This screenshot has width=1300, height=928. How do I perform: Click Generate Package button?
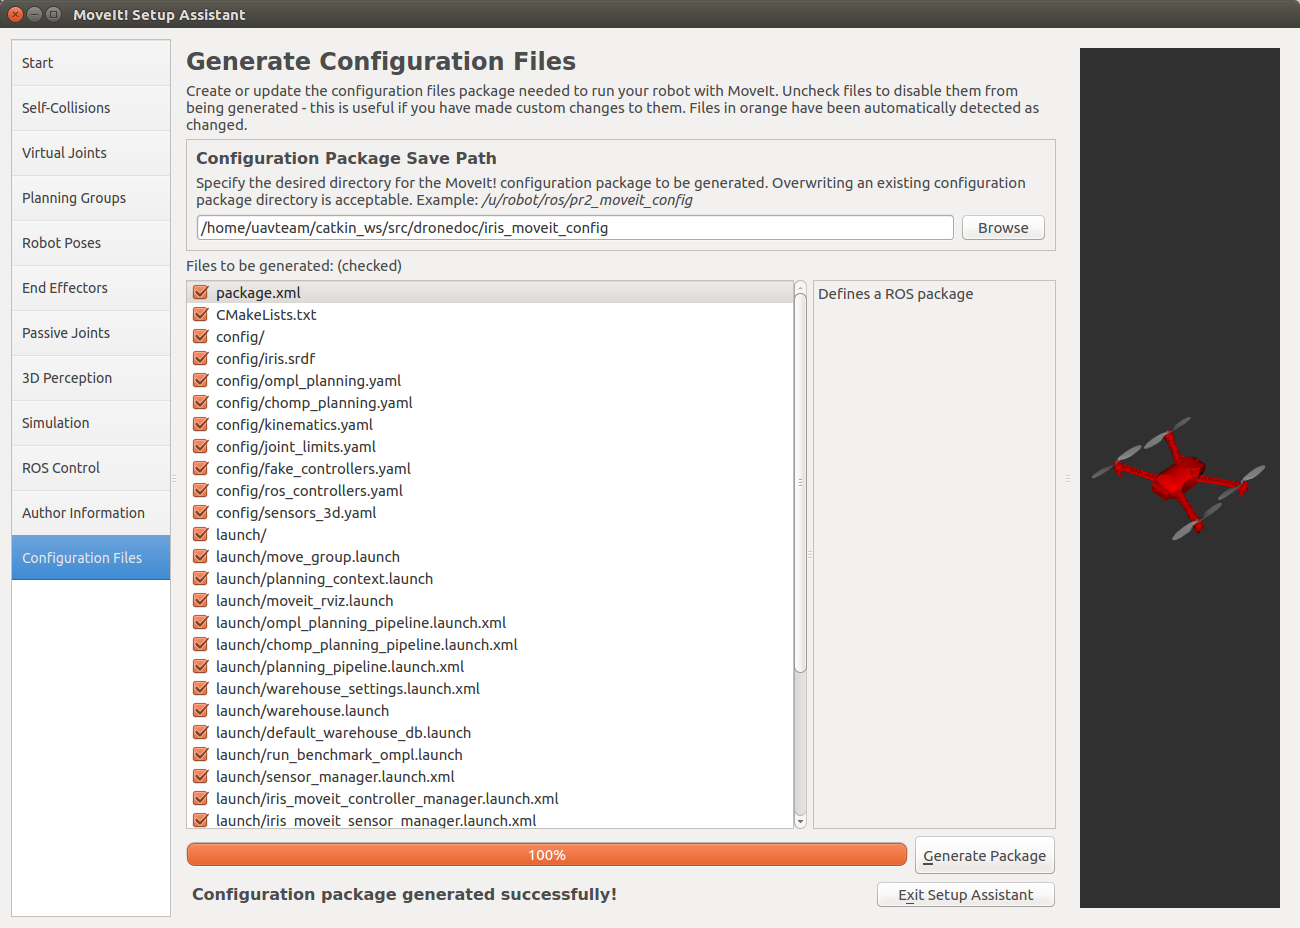click(985, 856)
